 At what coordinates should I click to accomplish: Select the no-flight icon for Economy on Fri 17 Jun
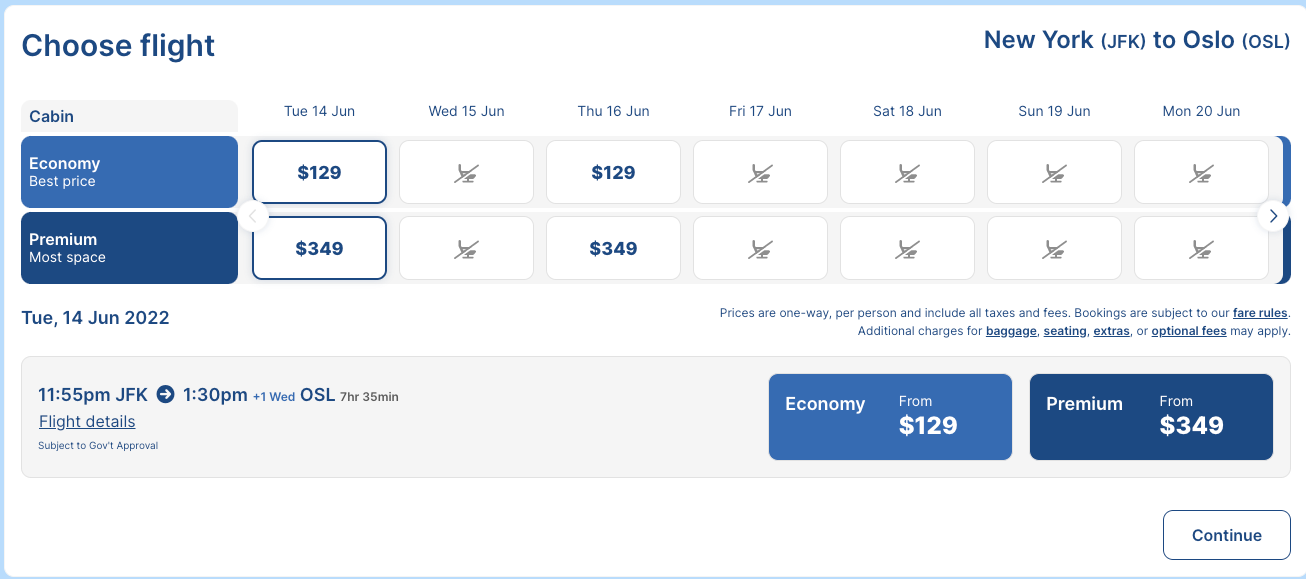click(x=760, y=172)
